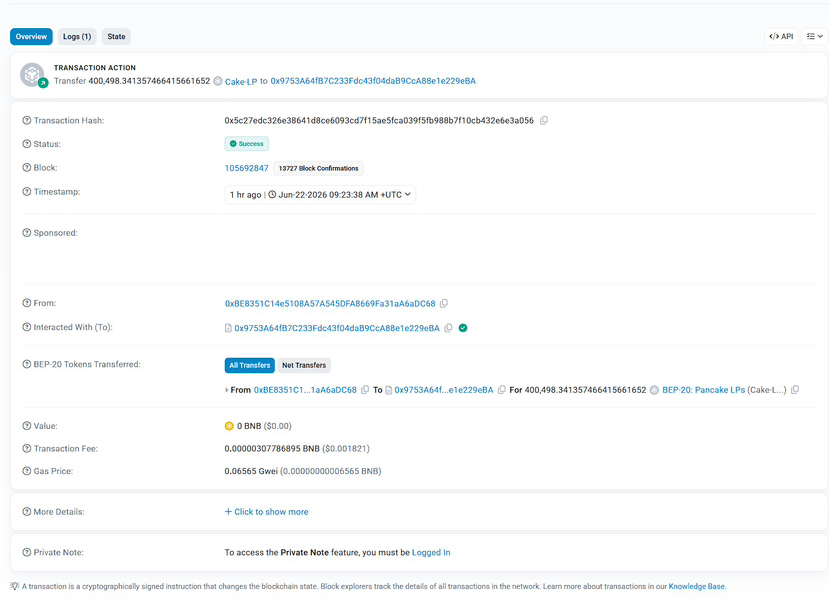Click to show more details
Viewport: 829px width, 599px height.
pos(266,512)
